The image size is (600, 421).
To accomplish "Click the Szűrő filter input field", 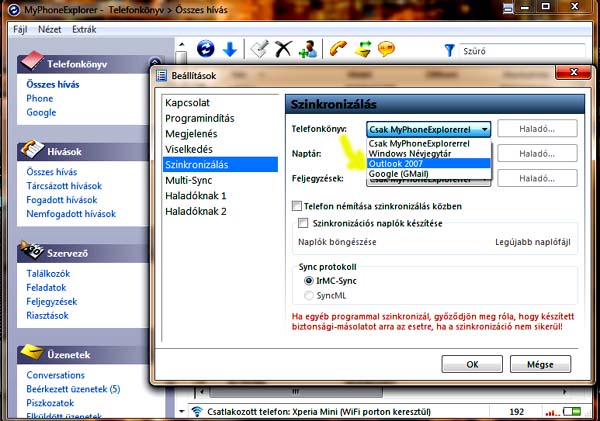I will [x=522, y=51].
